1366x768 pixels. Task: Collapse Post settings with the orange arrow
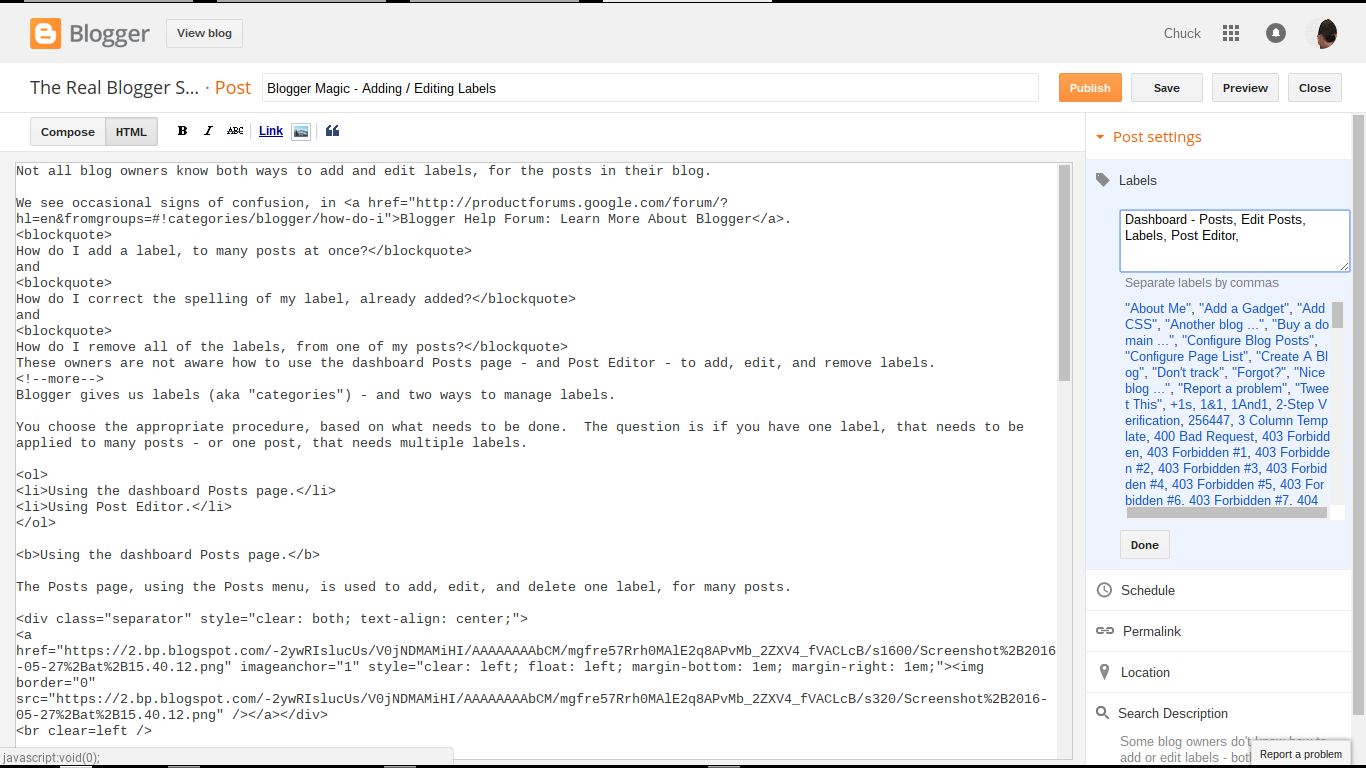click(1100, 138)
